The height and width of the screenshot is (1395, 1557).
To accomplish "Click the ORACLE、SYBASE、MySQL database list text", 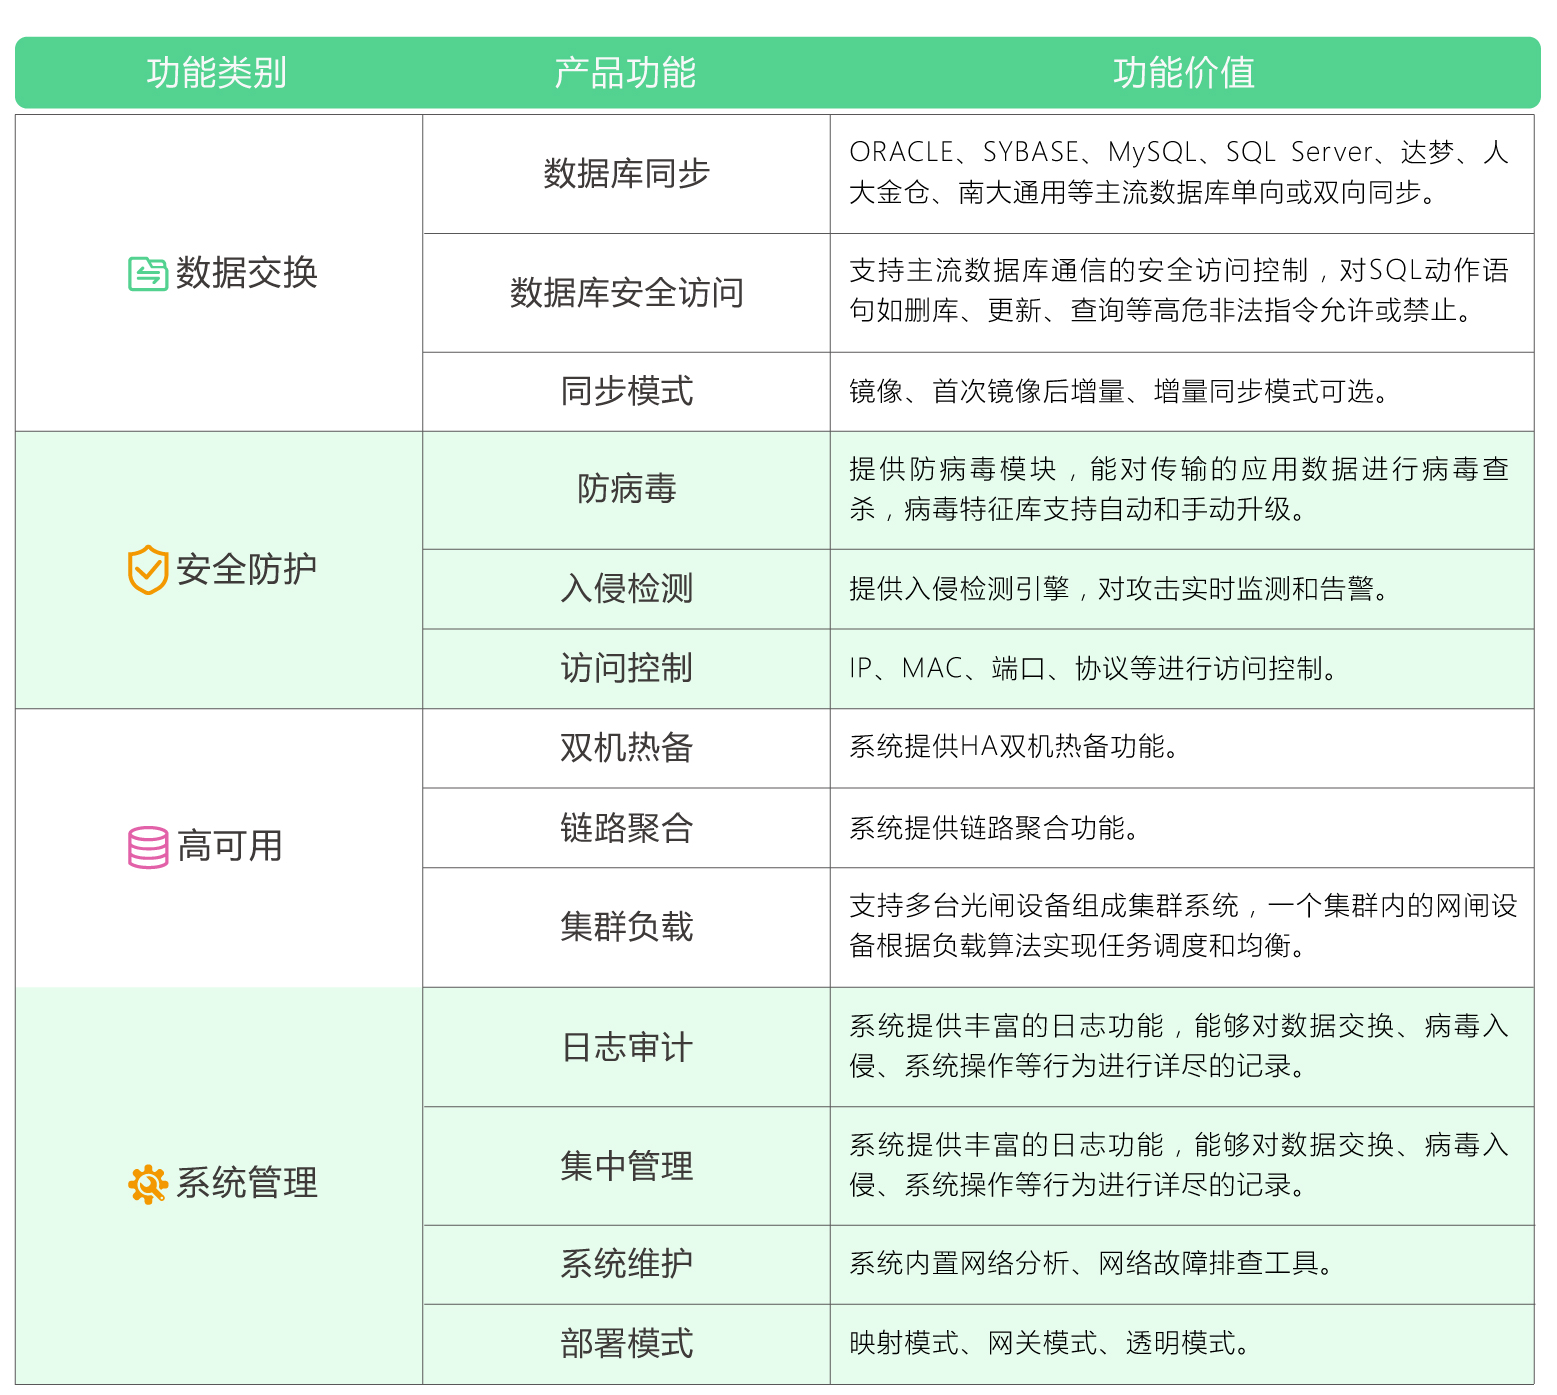I will point(1179,172).
